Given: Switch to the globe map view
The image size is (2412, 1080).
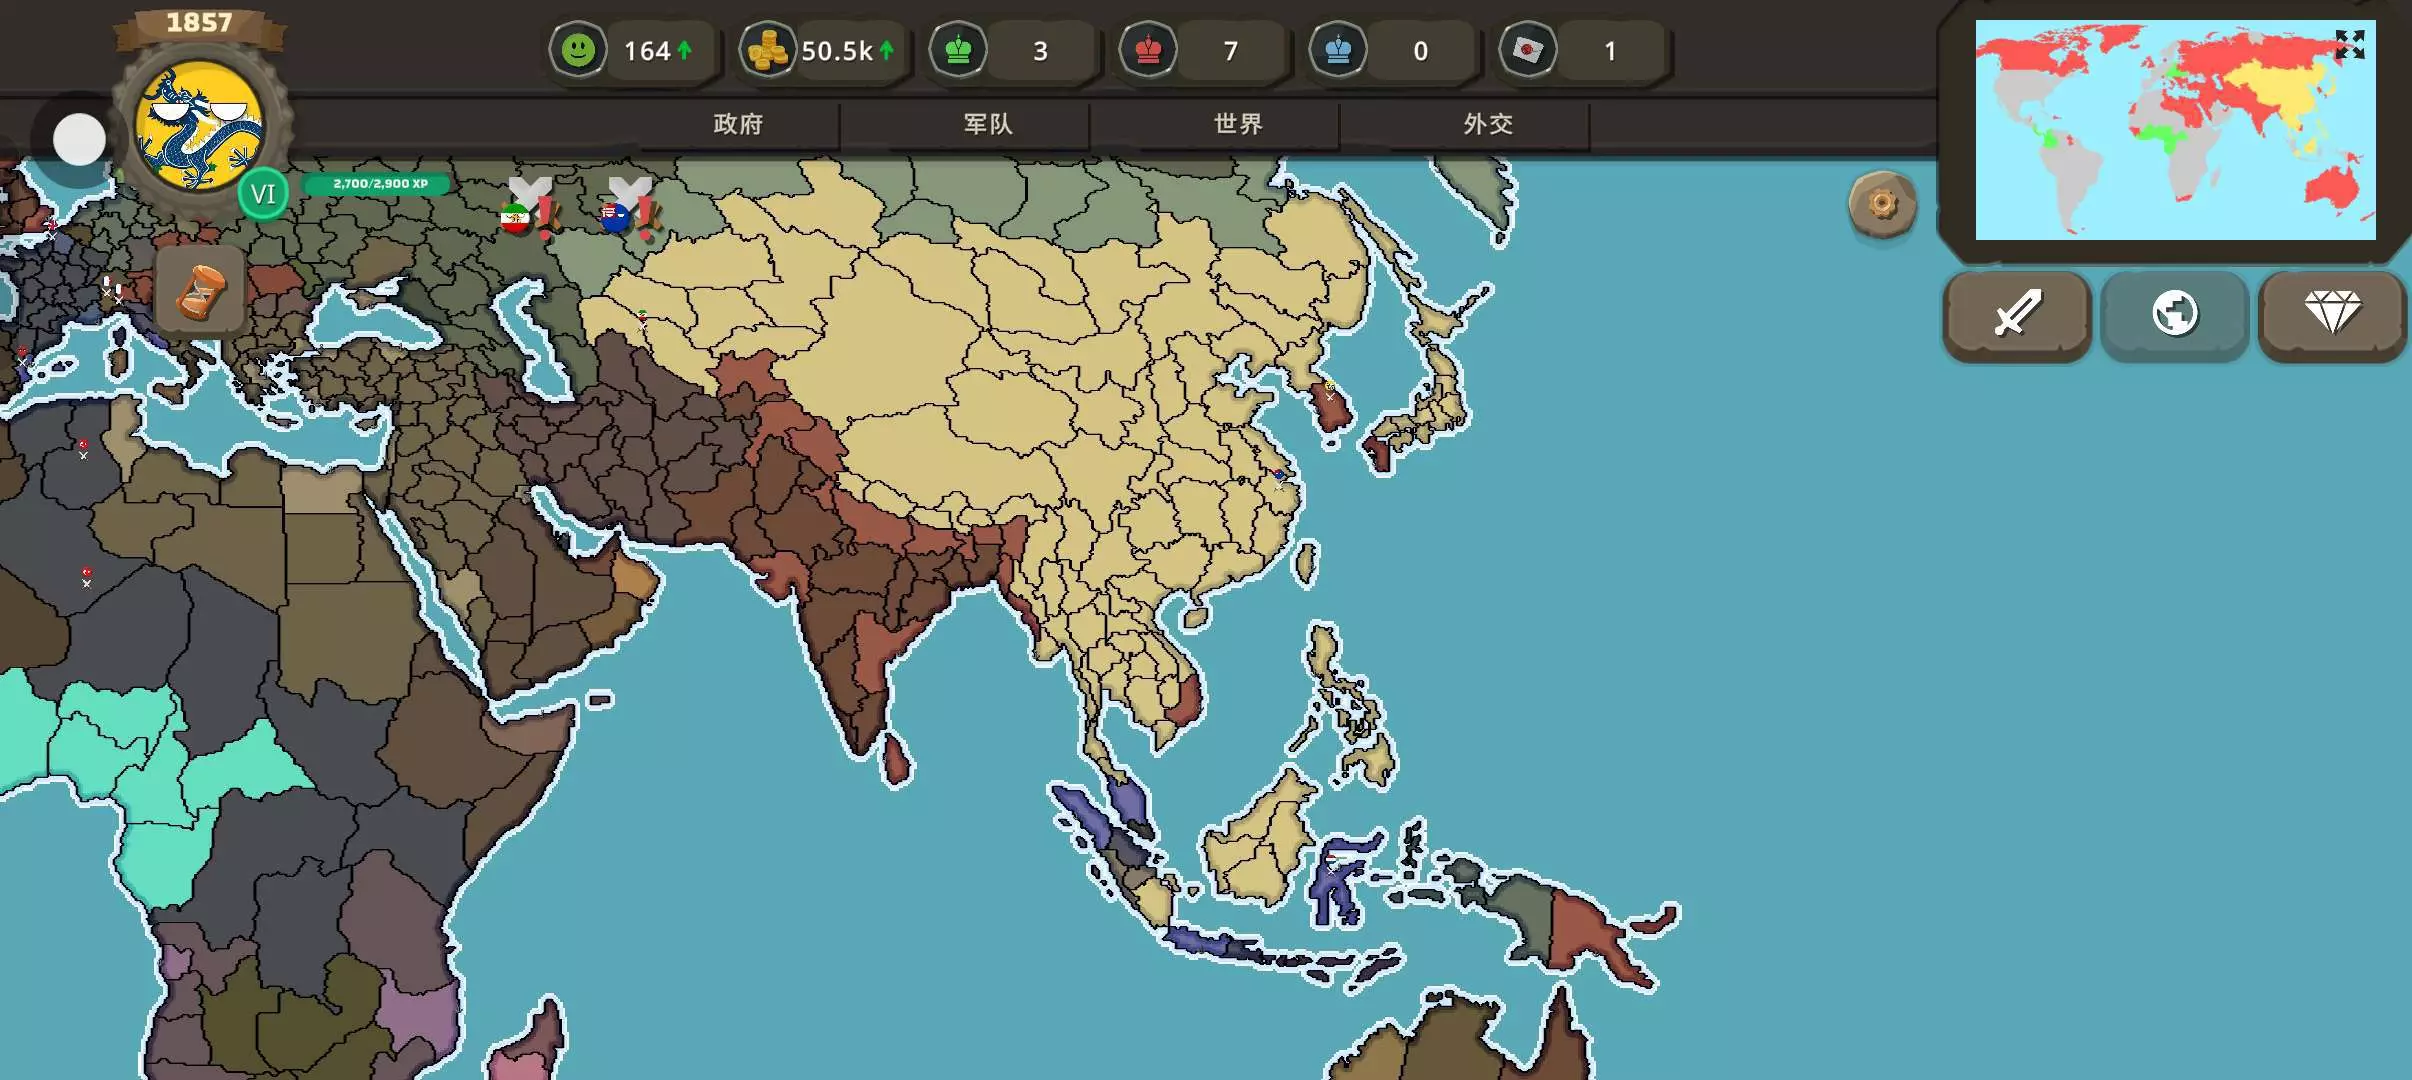Looking at the screenshot, I should pyautogui.click(x=2174, y=314).
